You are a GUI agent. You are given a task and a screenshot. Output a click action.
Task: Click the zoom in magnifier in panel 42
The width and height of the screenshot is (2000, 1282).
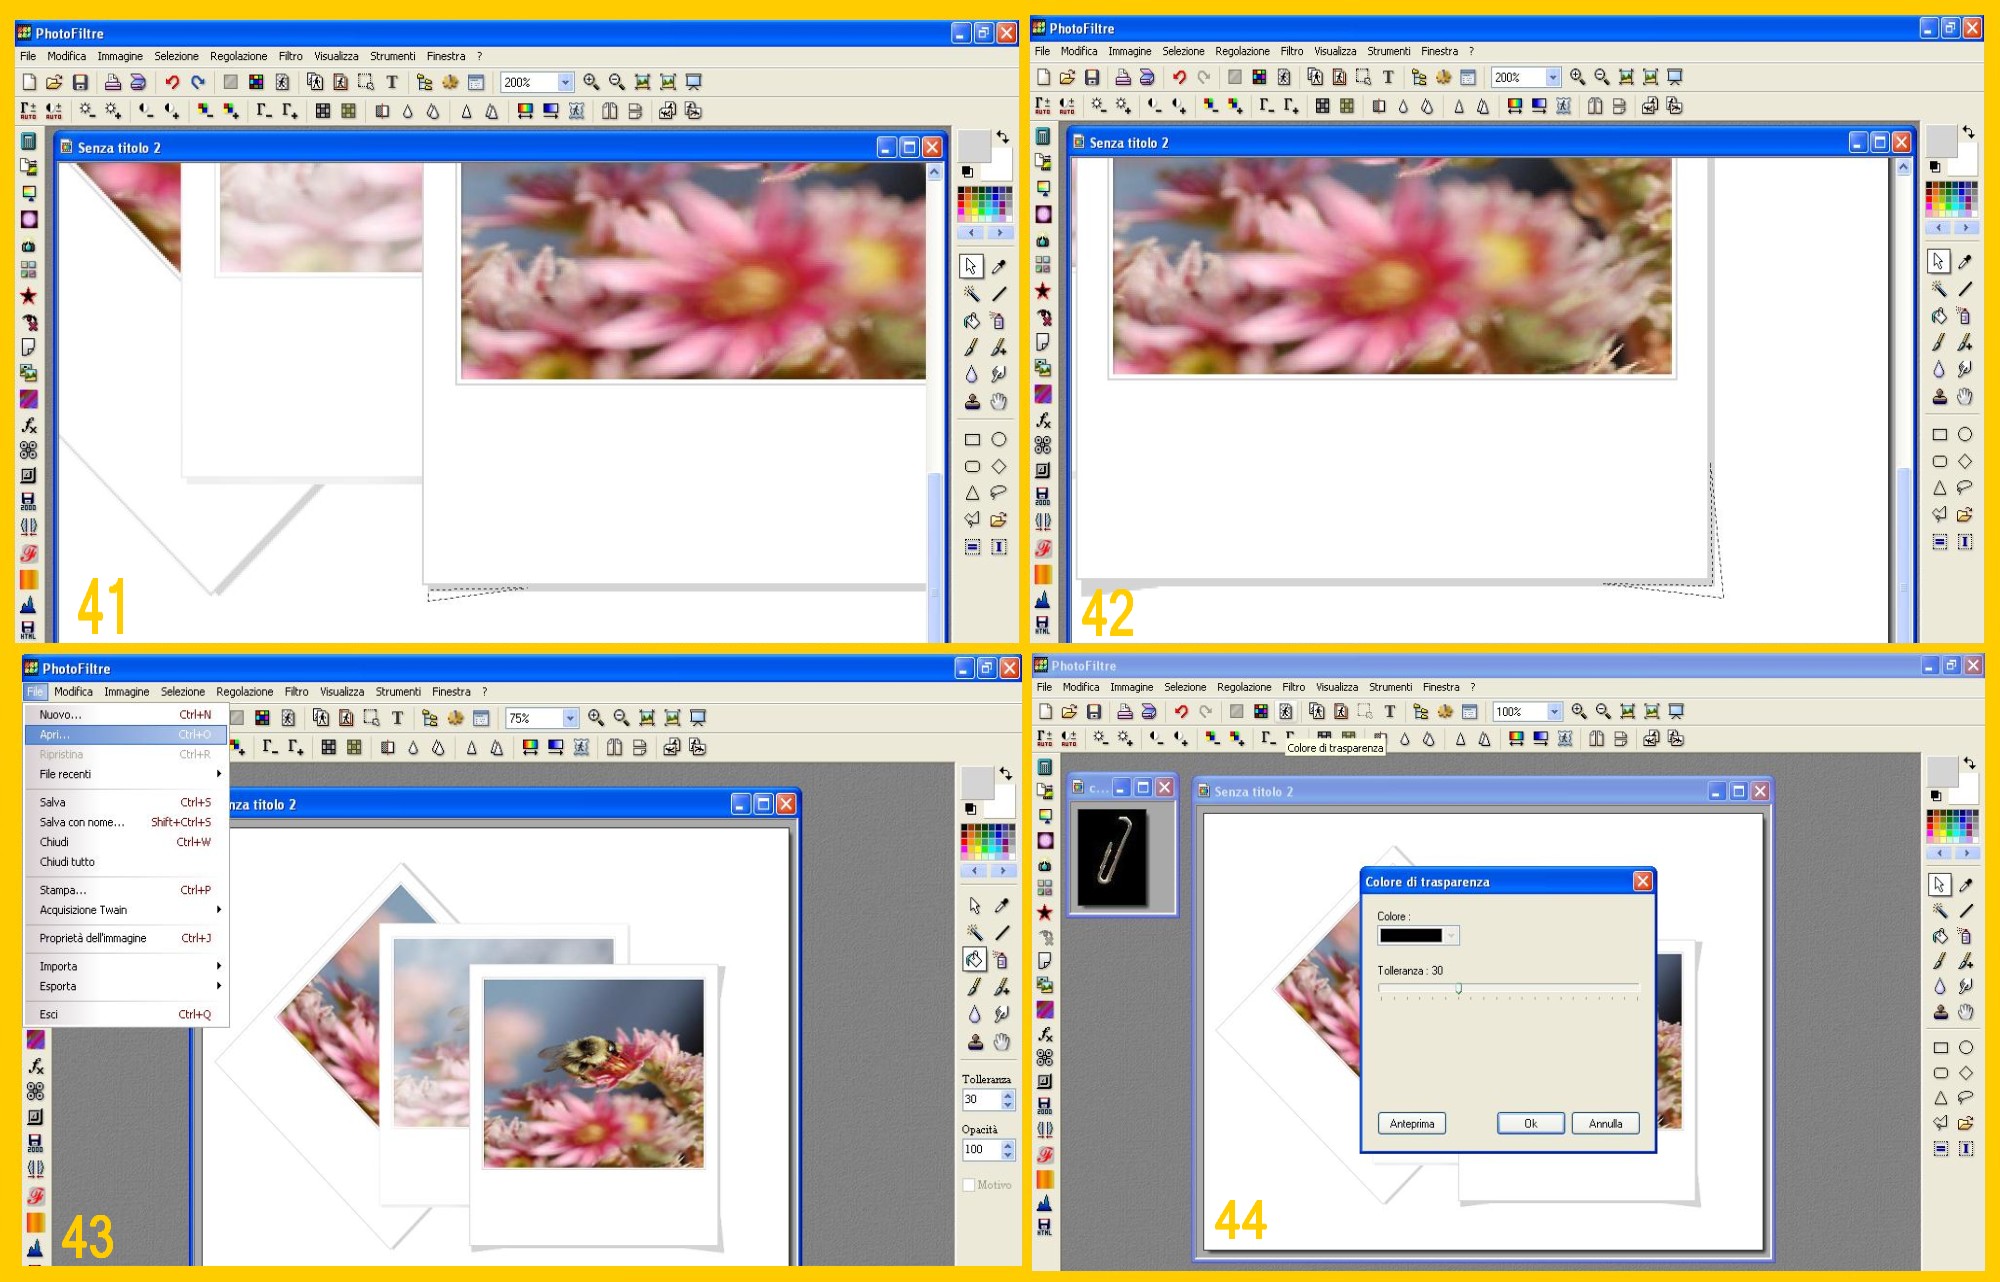[x=1578, y=77]
